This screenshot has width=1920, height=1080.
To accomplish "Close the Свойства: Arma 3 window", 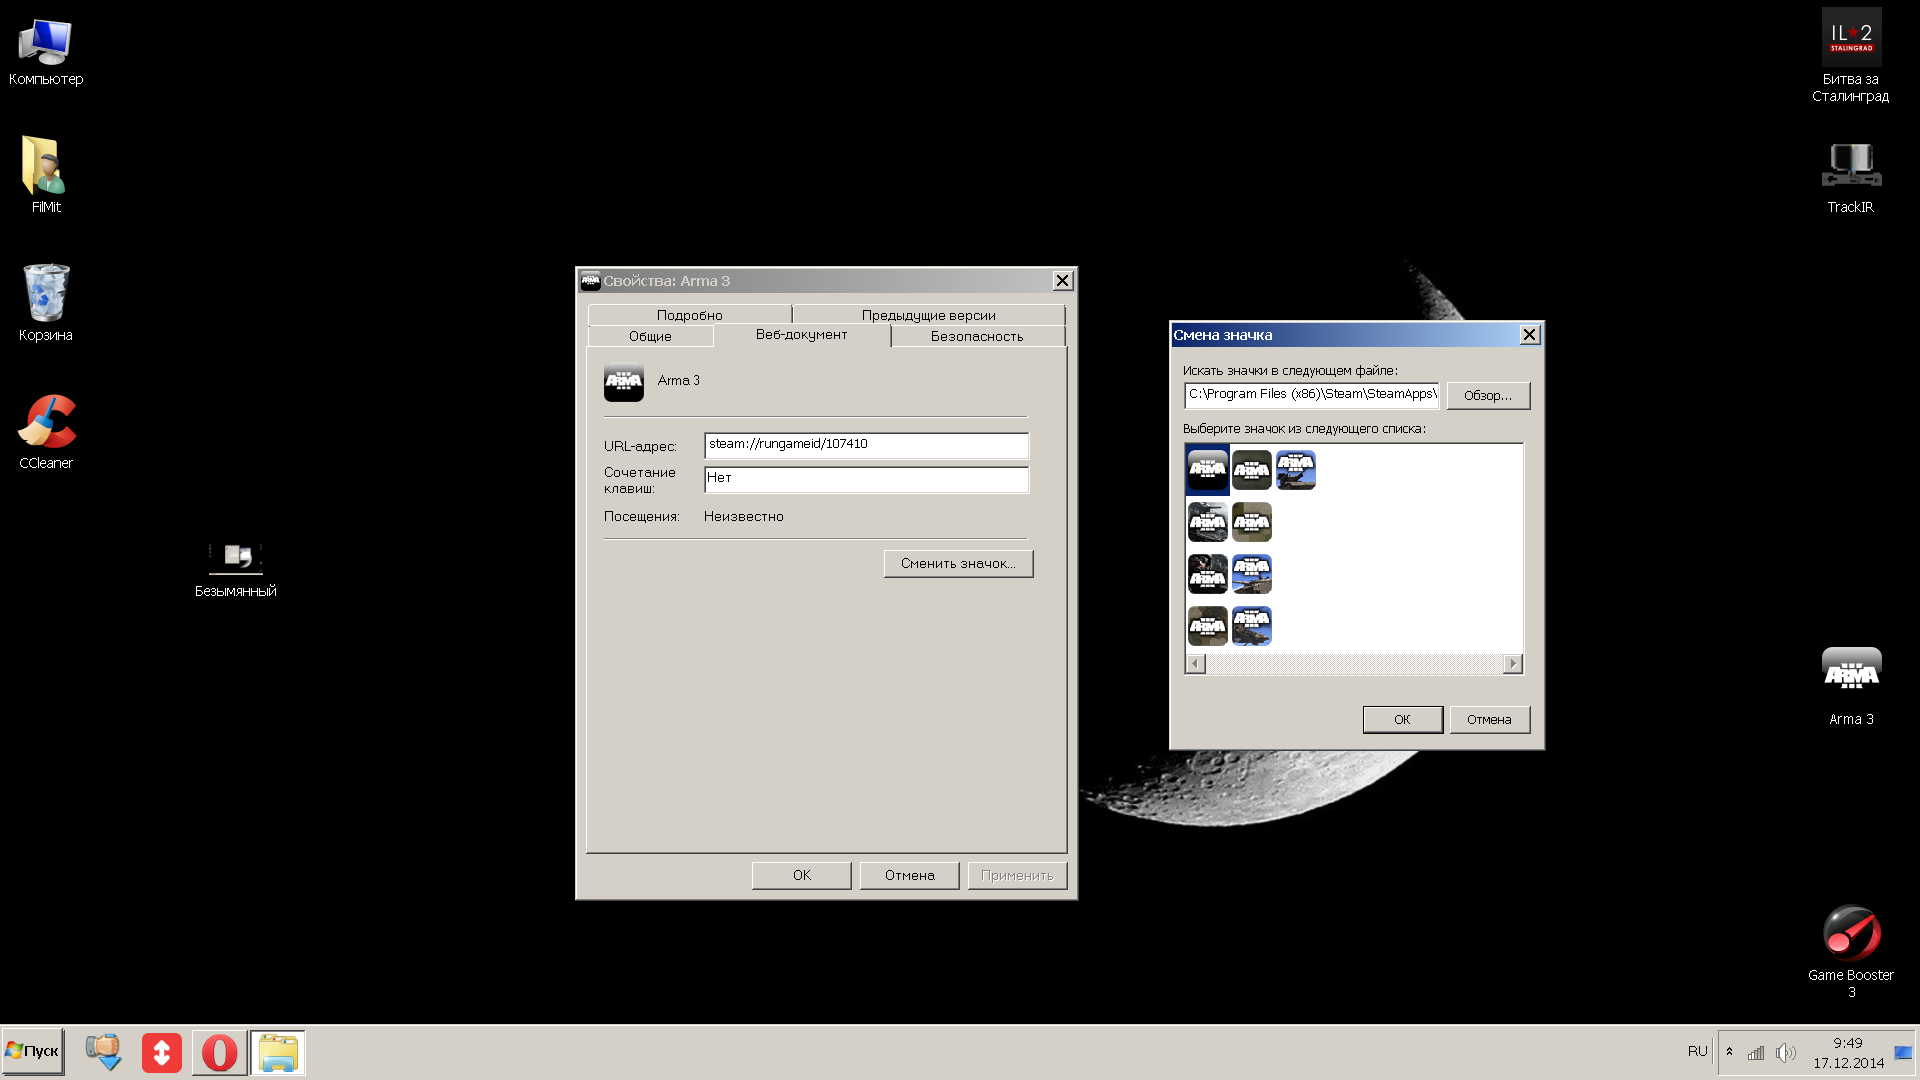I will click(1063, 281).
